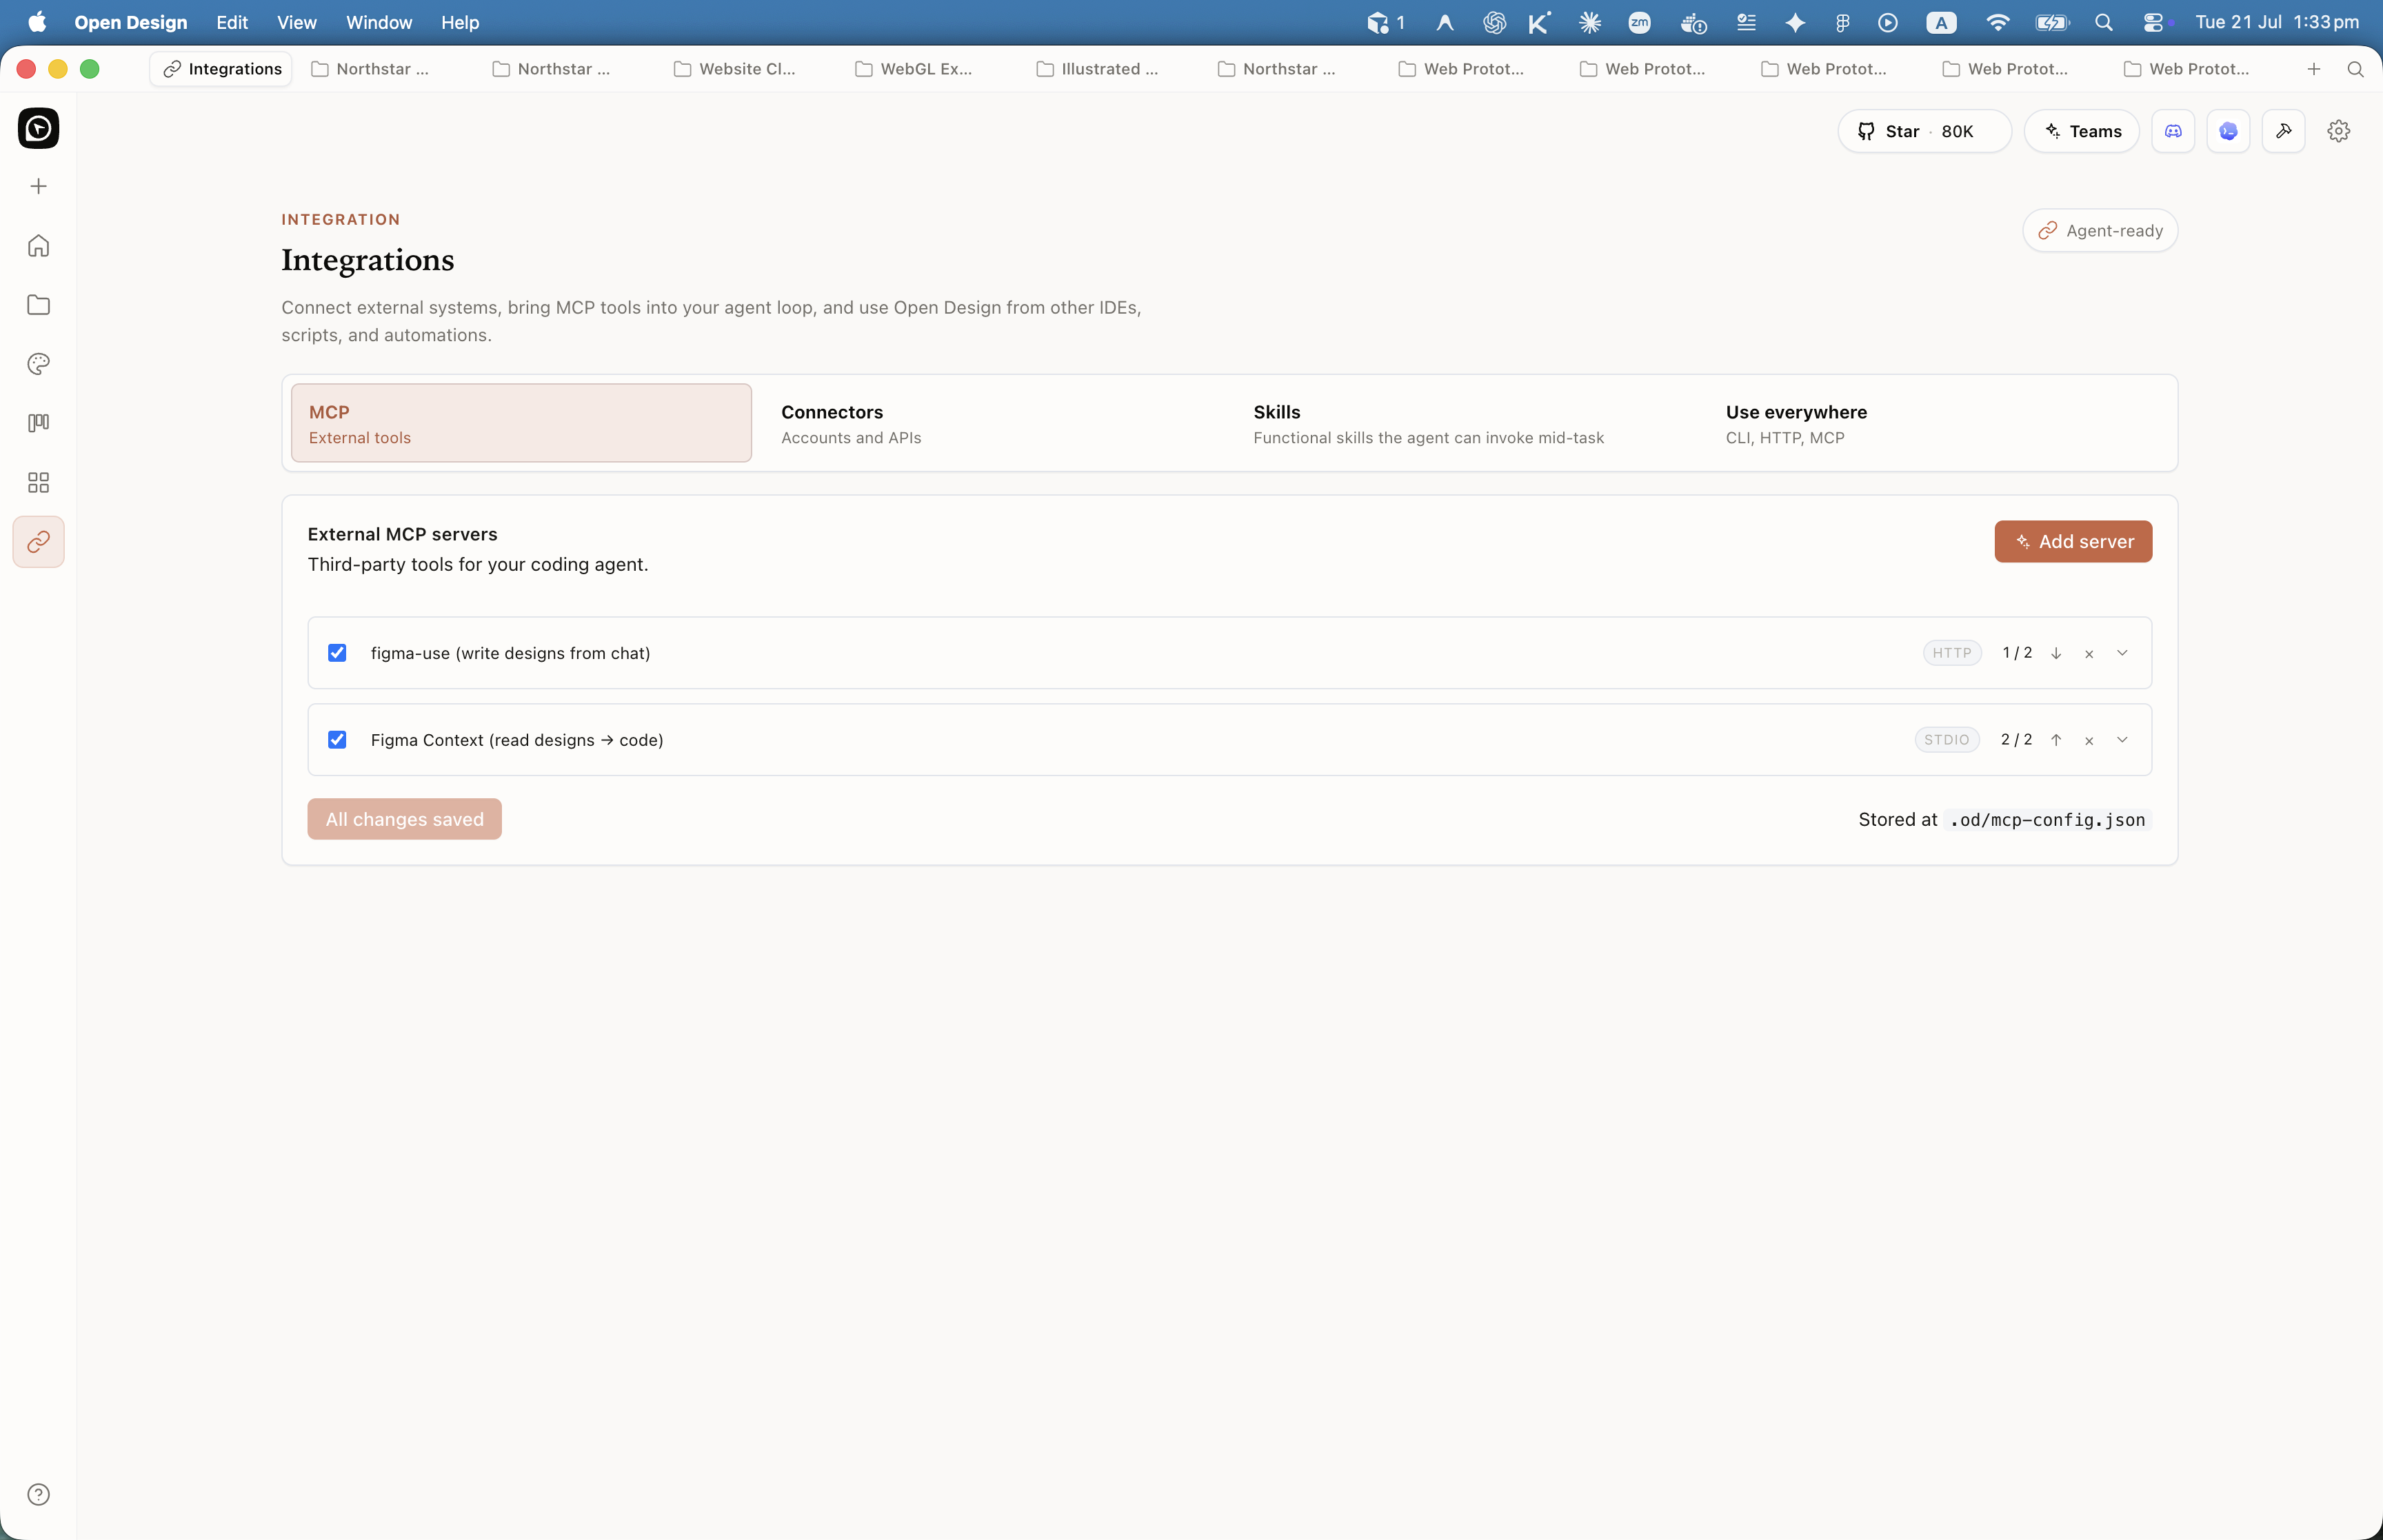Open the palette design systems icon
The height and width of the screenshot is (1540, 2383).
(x=38, y=364)
